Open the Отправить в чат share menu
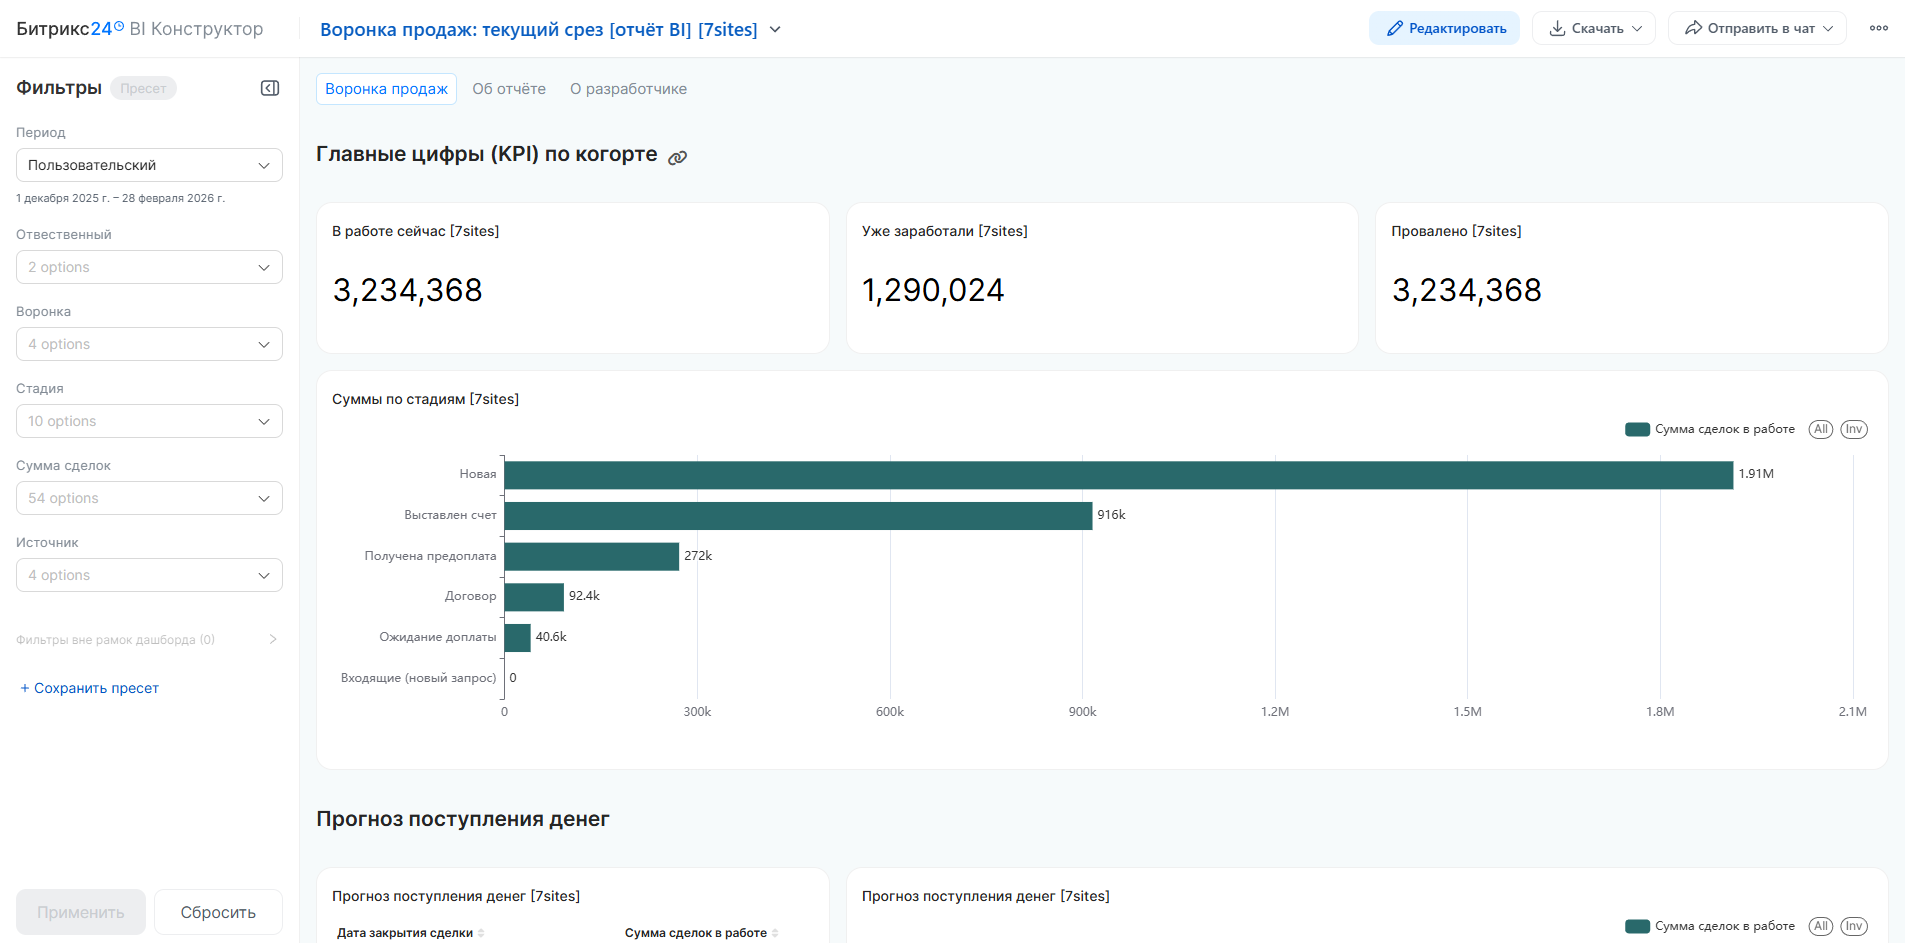 1756,28
